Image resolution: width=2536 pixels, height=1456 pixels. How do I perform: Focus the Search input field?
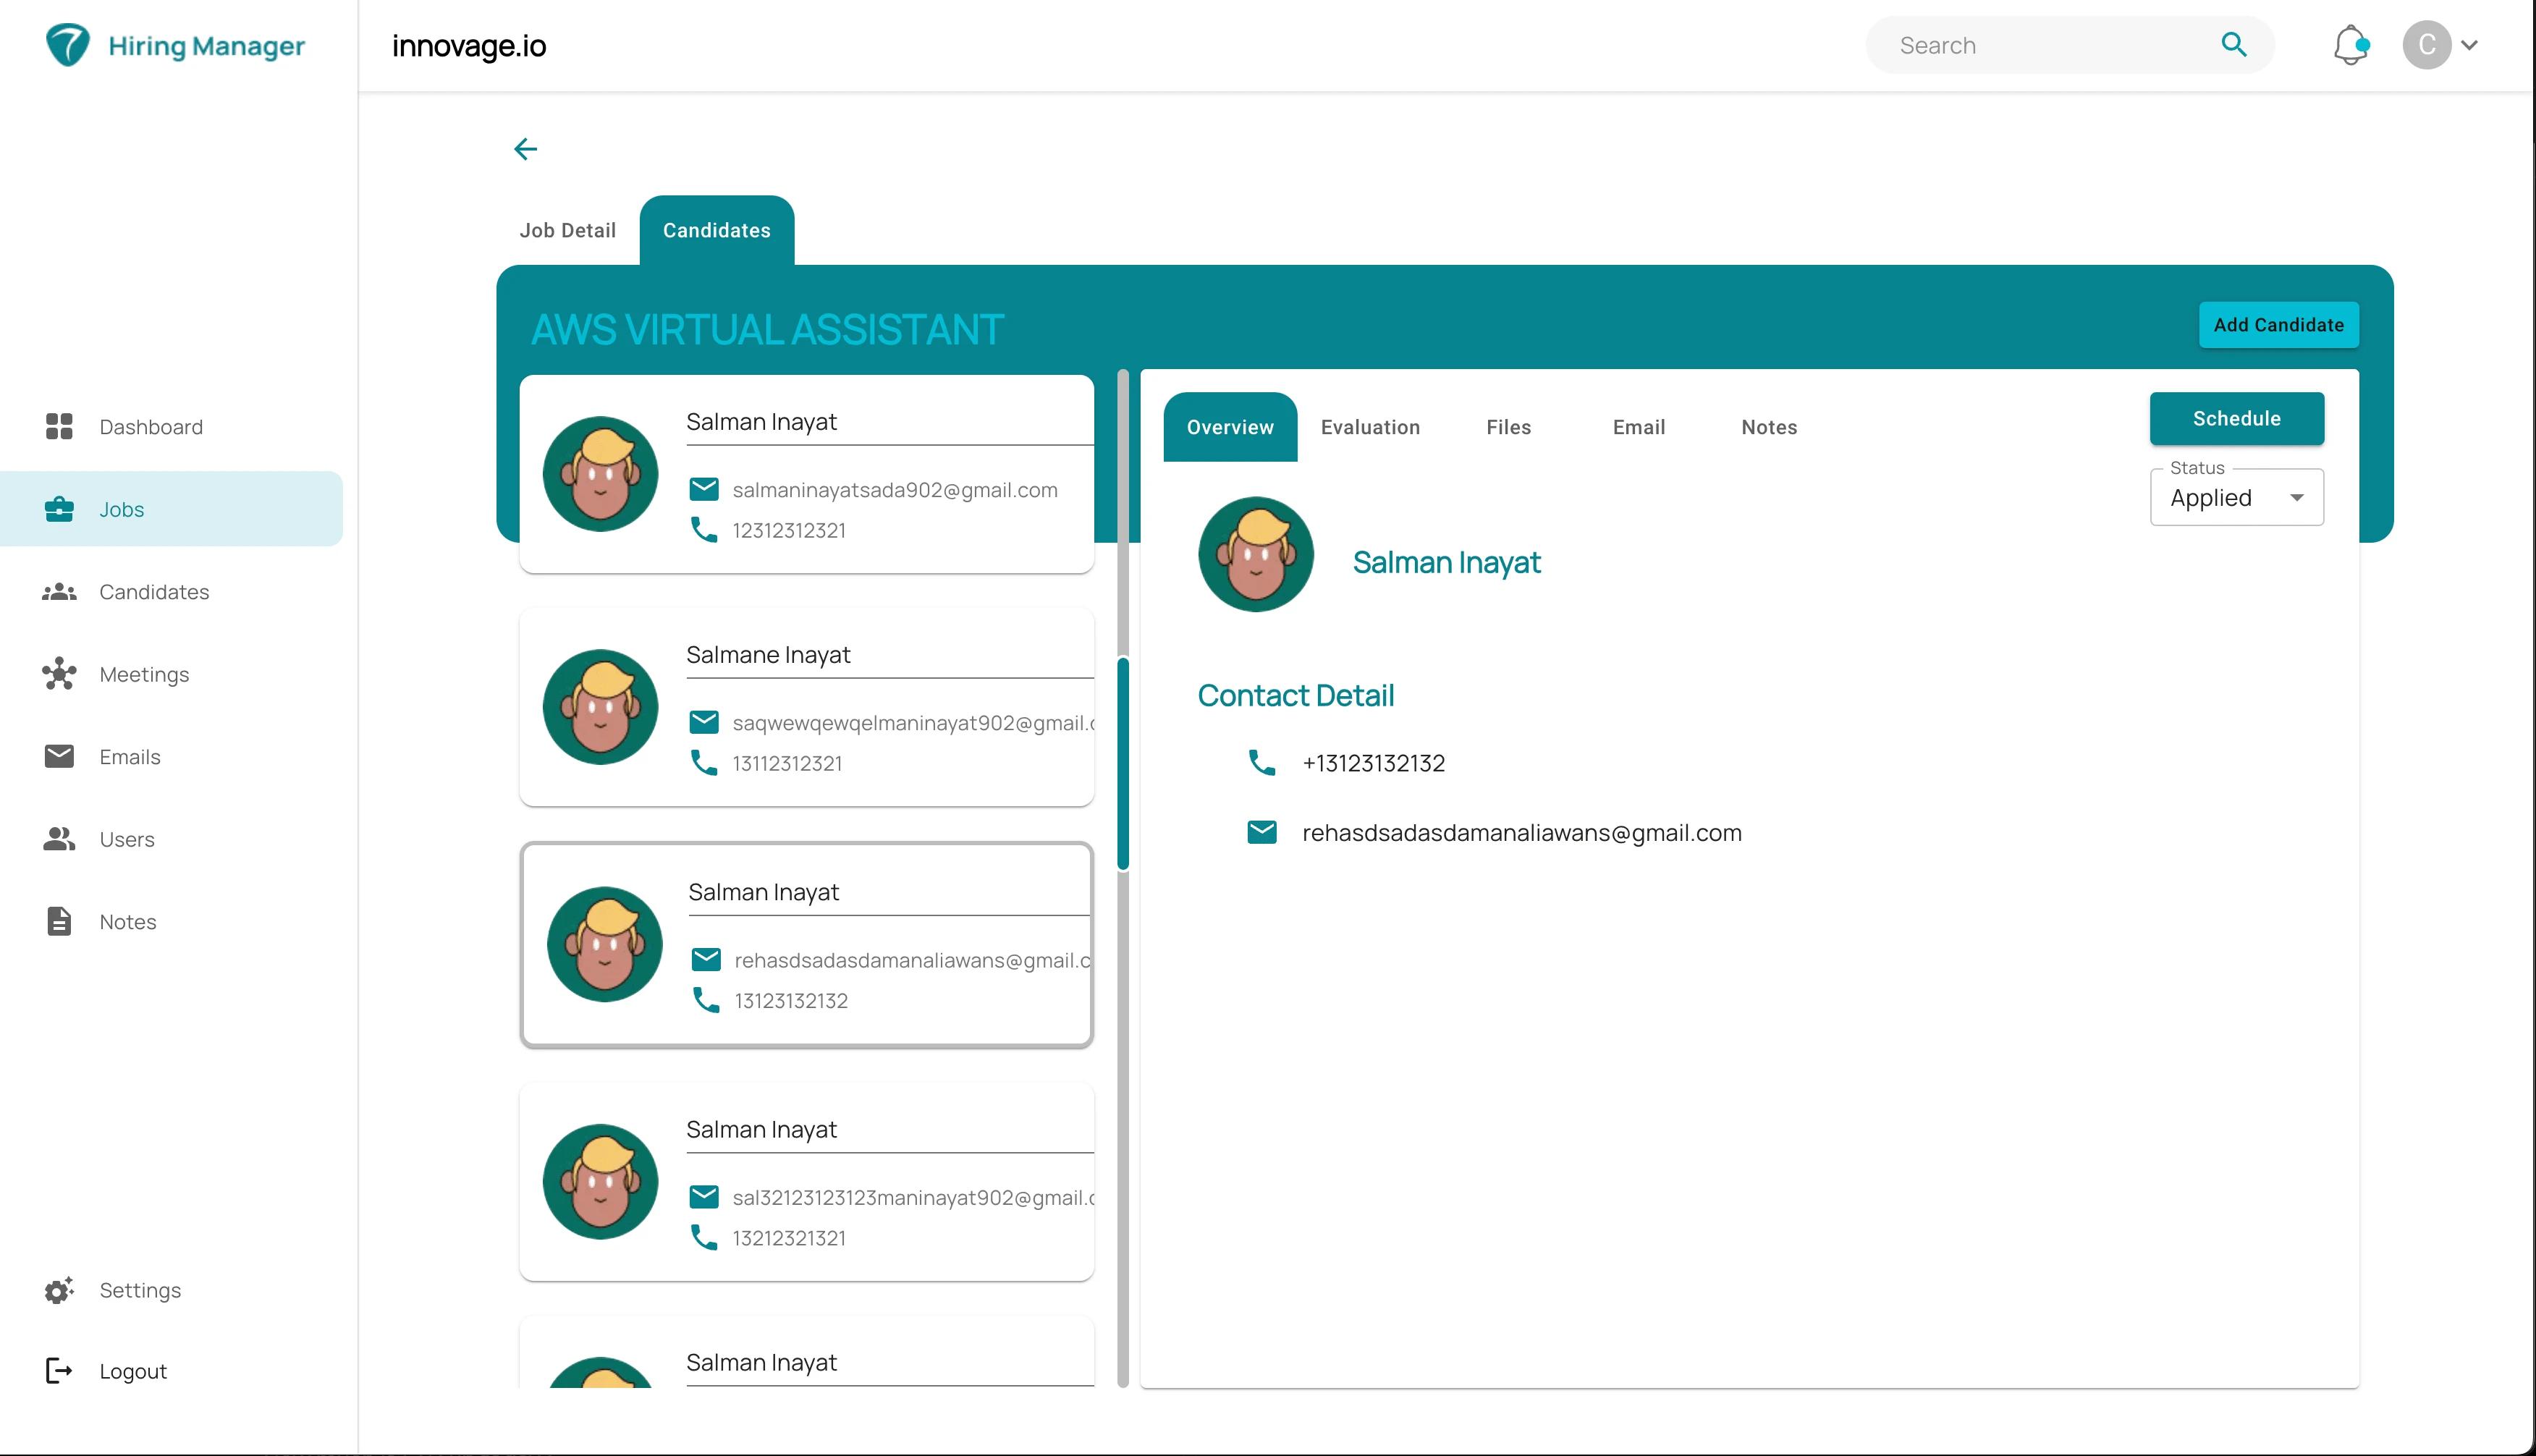click(2050, 45)
